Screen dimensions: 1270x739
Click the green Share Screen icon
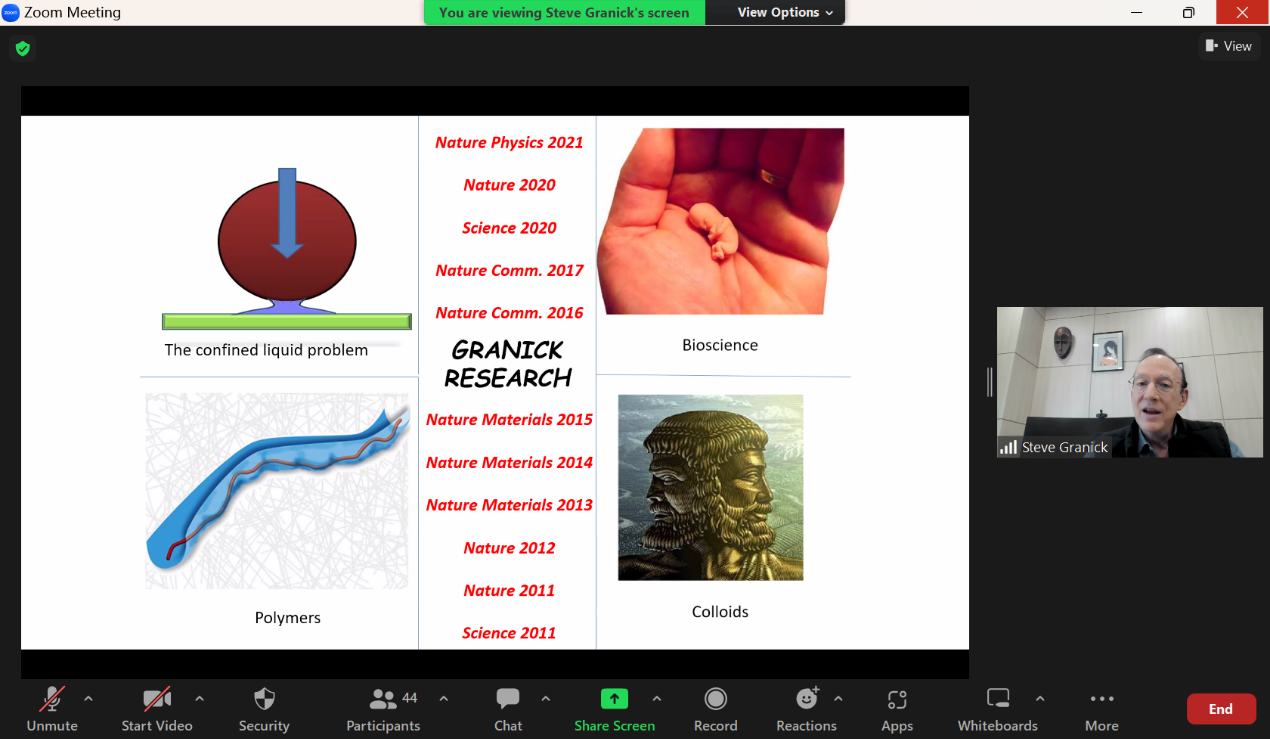coord(614,699)
